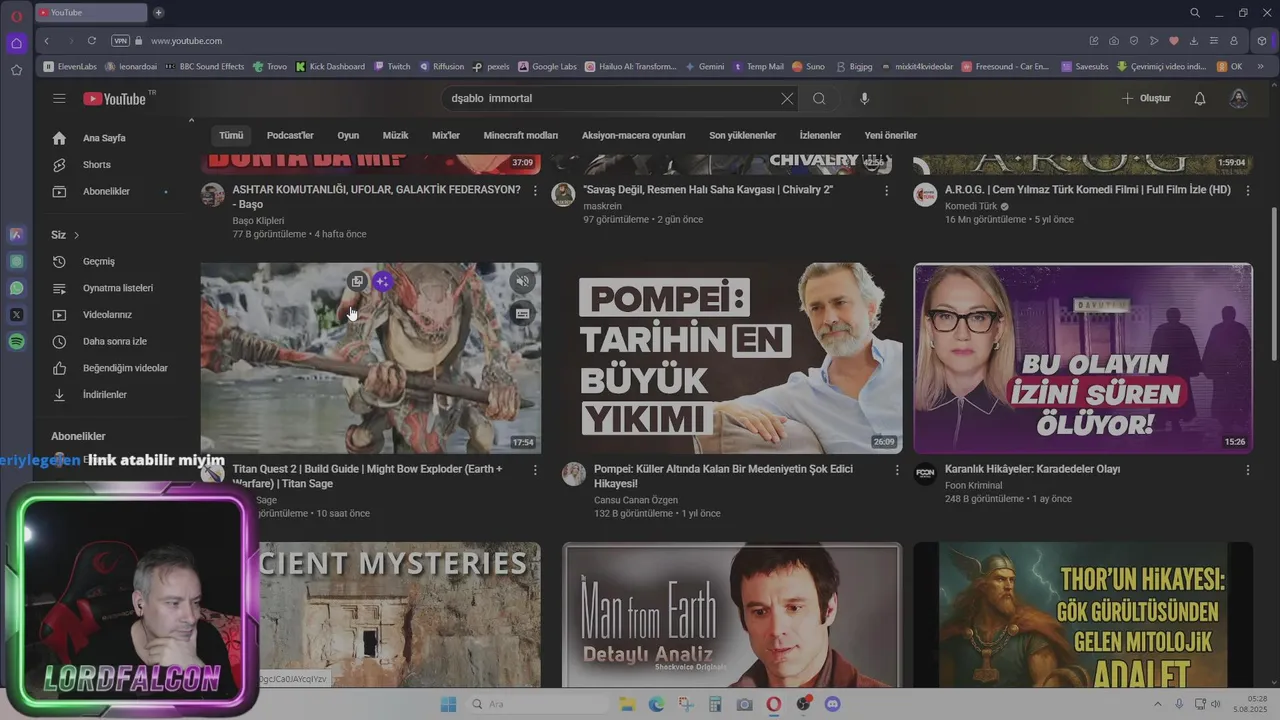Screen dimensions: 1280x720
Task: Open the notifications bell
Action: 1200,98
